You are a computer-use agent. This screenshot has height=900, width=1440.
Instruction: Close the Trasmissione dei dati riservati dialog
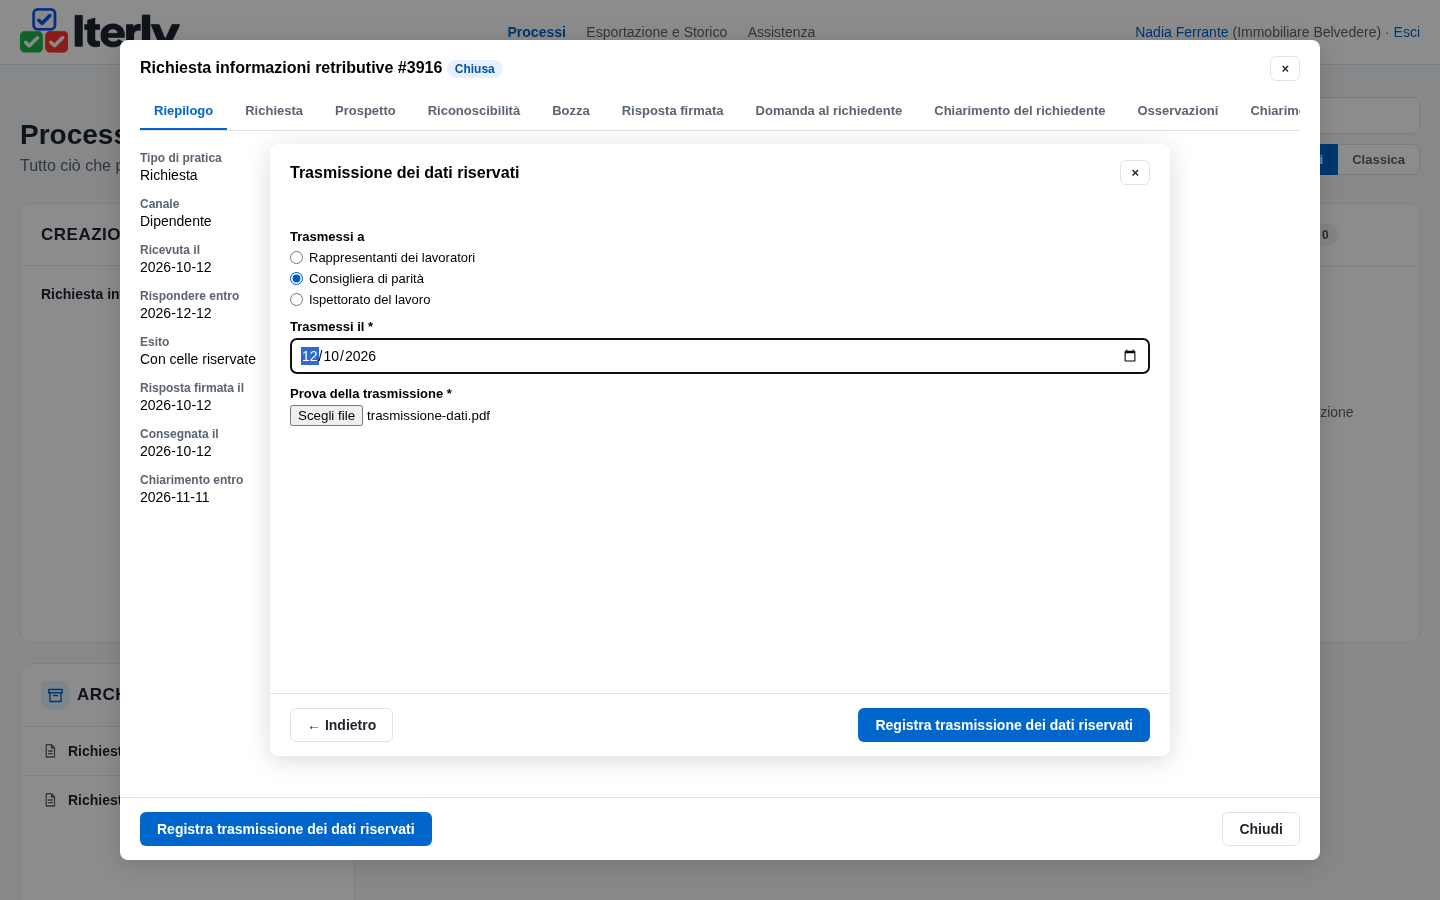(x=1135, y=173)
